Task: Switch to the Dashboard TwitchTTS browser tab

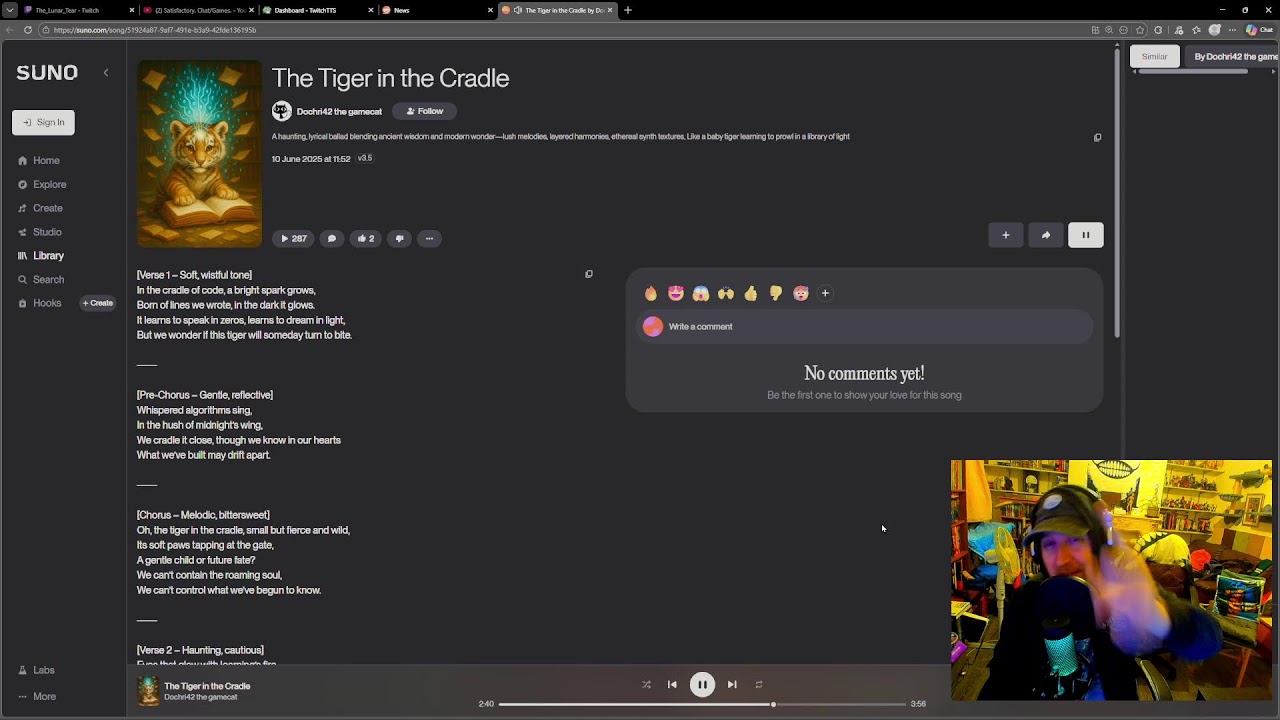Action: click(318, 10)
